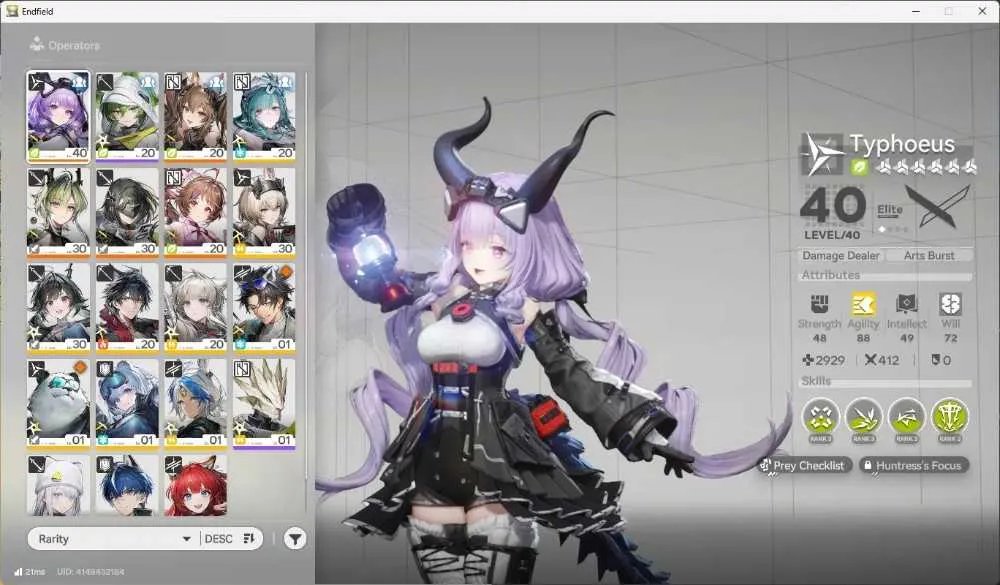Toggle DESC sort order
Image resolution: width=1000 pixels, height=585 pixels.
pos(230,539)
